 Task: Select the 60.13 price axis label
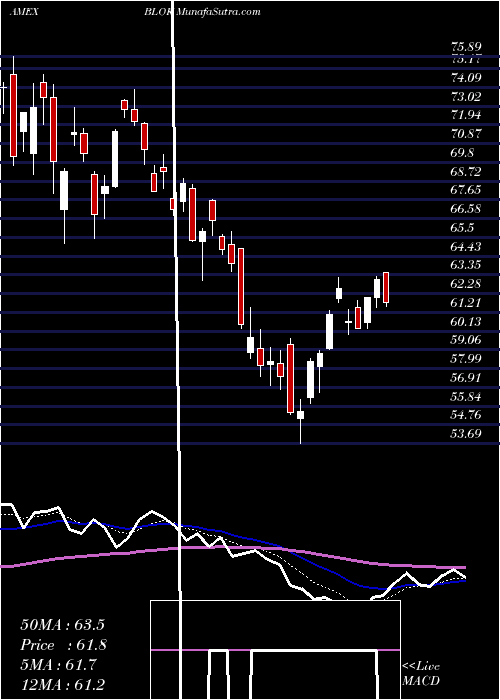pos(465,321)
